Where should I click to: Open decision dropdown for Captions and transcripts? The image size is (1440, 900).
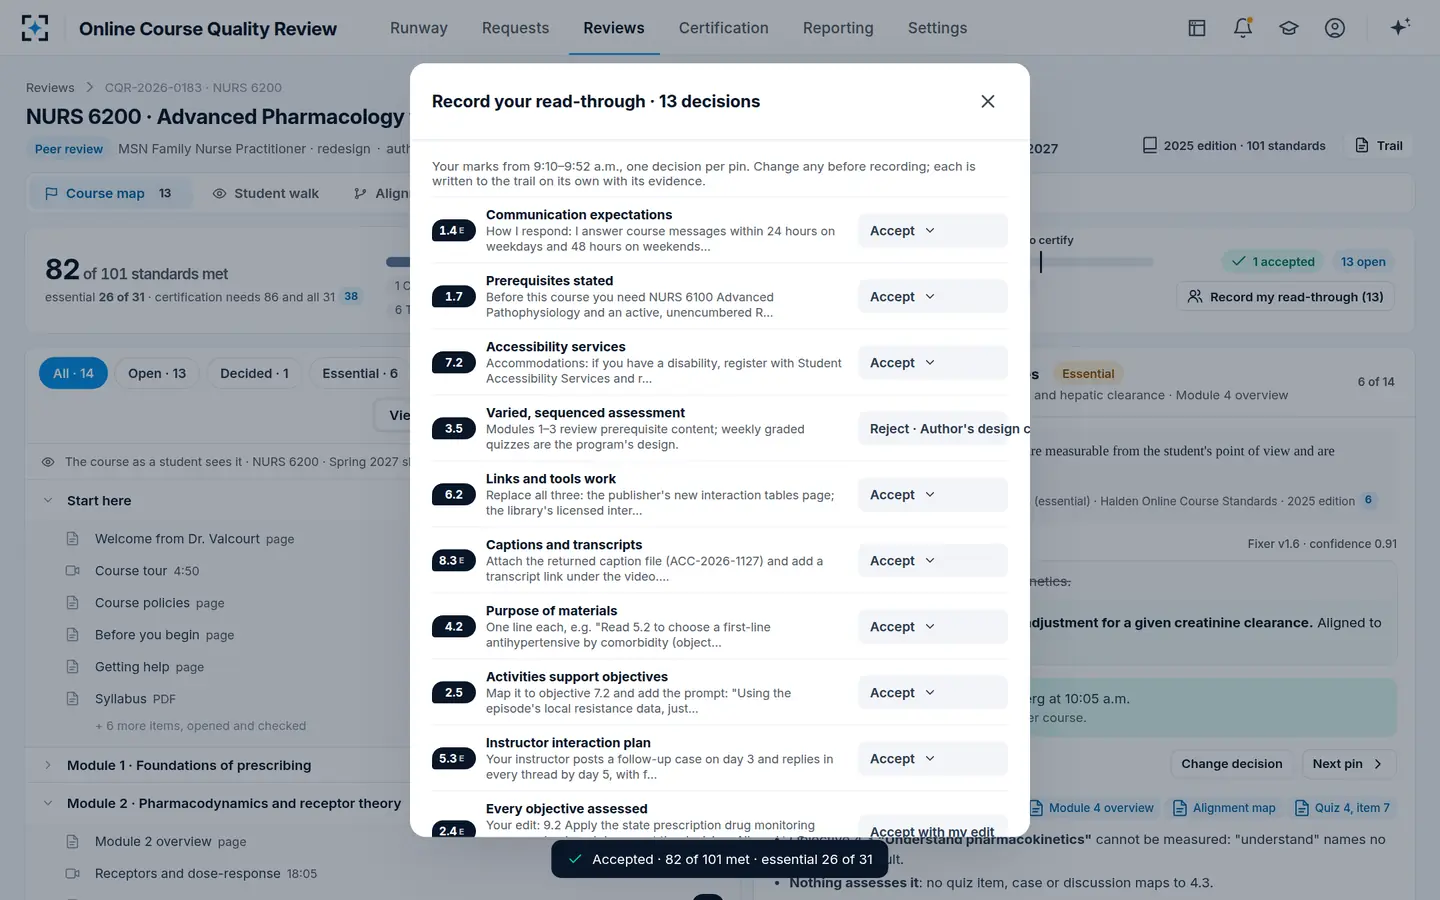[932, 561]
